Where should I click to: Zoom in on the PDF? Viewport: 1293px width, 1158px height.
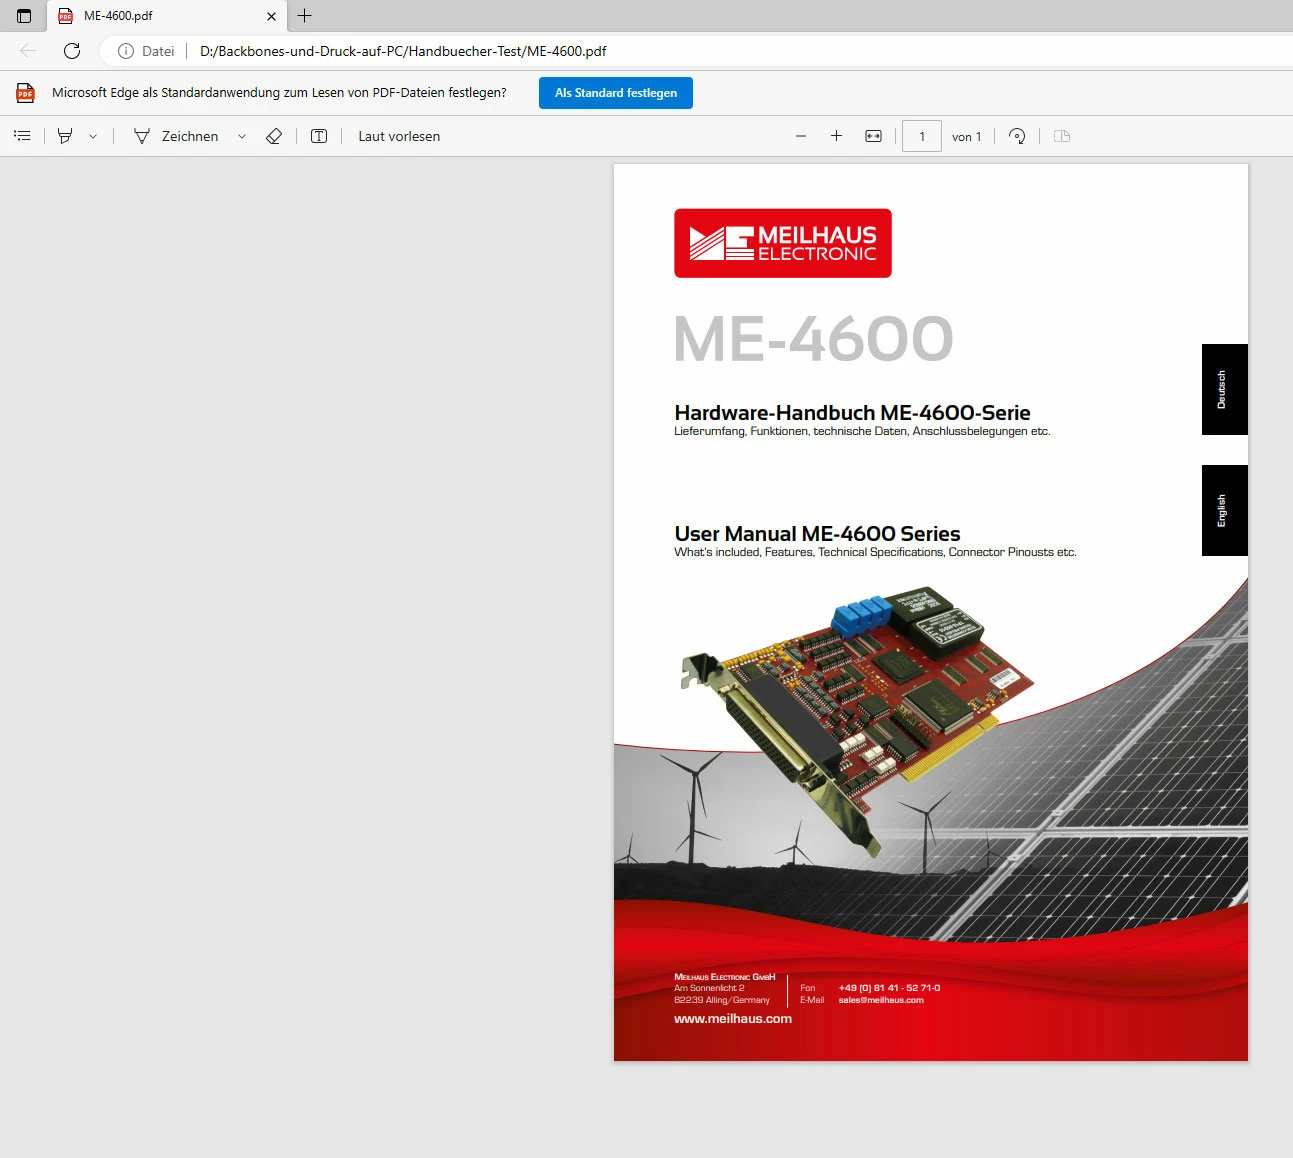[x=836, y=136]
